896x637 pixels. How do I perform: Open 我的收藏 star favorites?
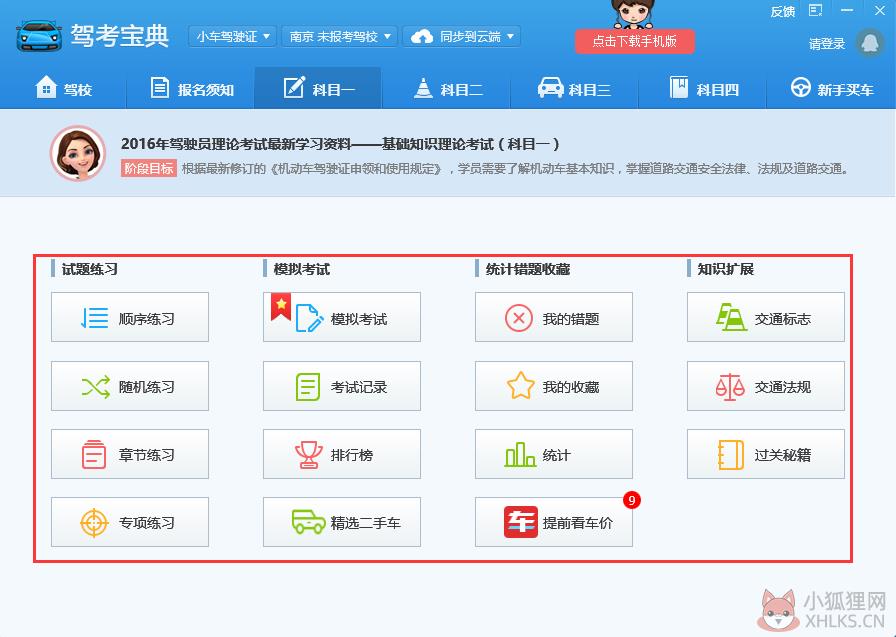pos(554,386)
